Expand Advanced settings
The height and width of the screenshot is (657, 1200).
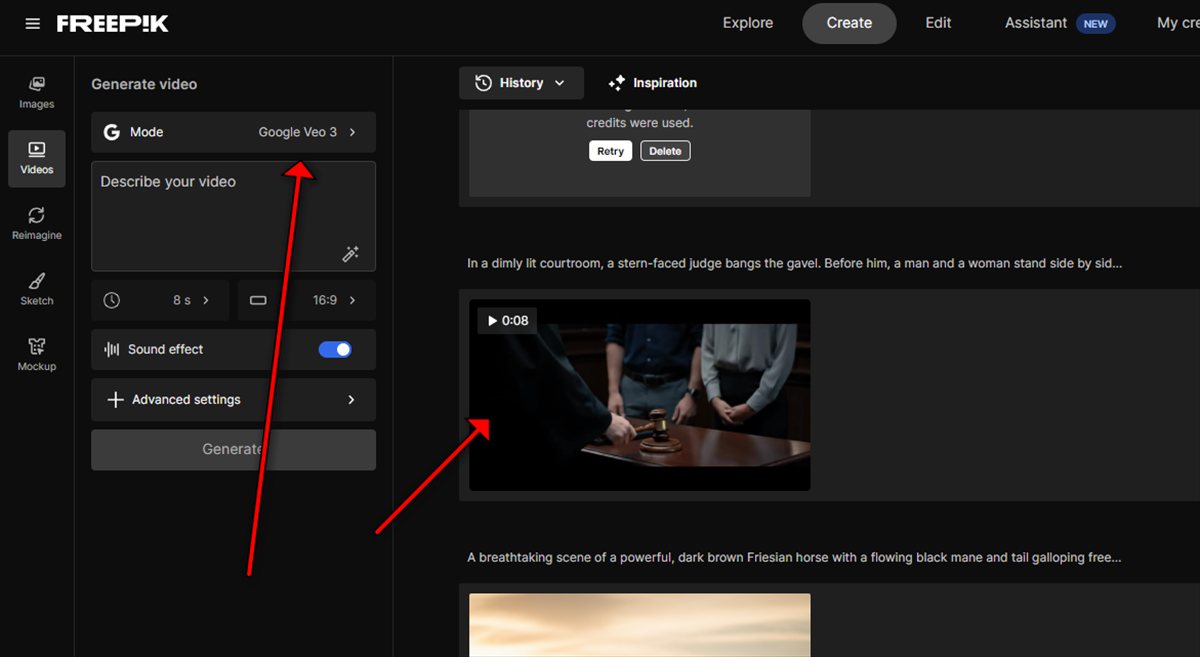pos(233,399)
